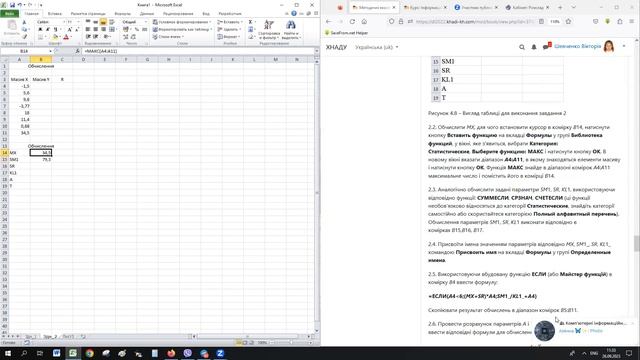Open Find and Select binoculars button
This screenshot has height=360, width=640.
coord(291,29)
